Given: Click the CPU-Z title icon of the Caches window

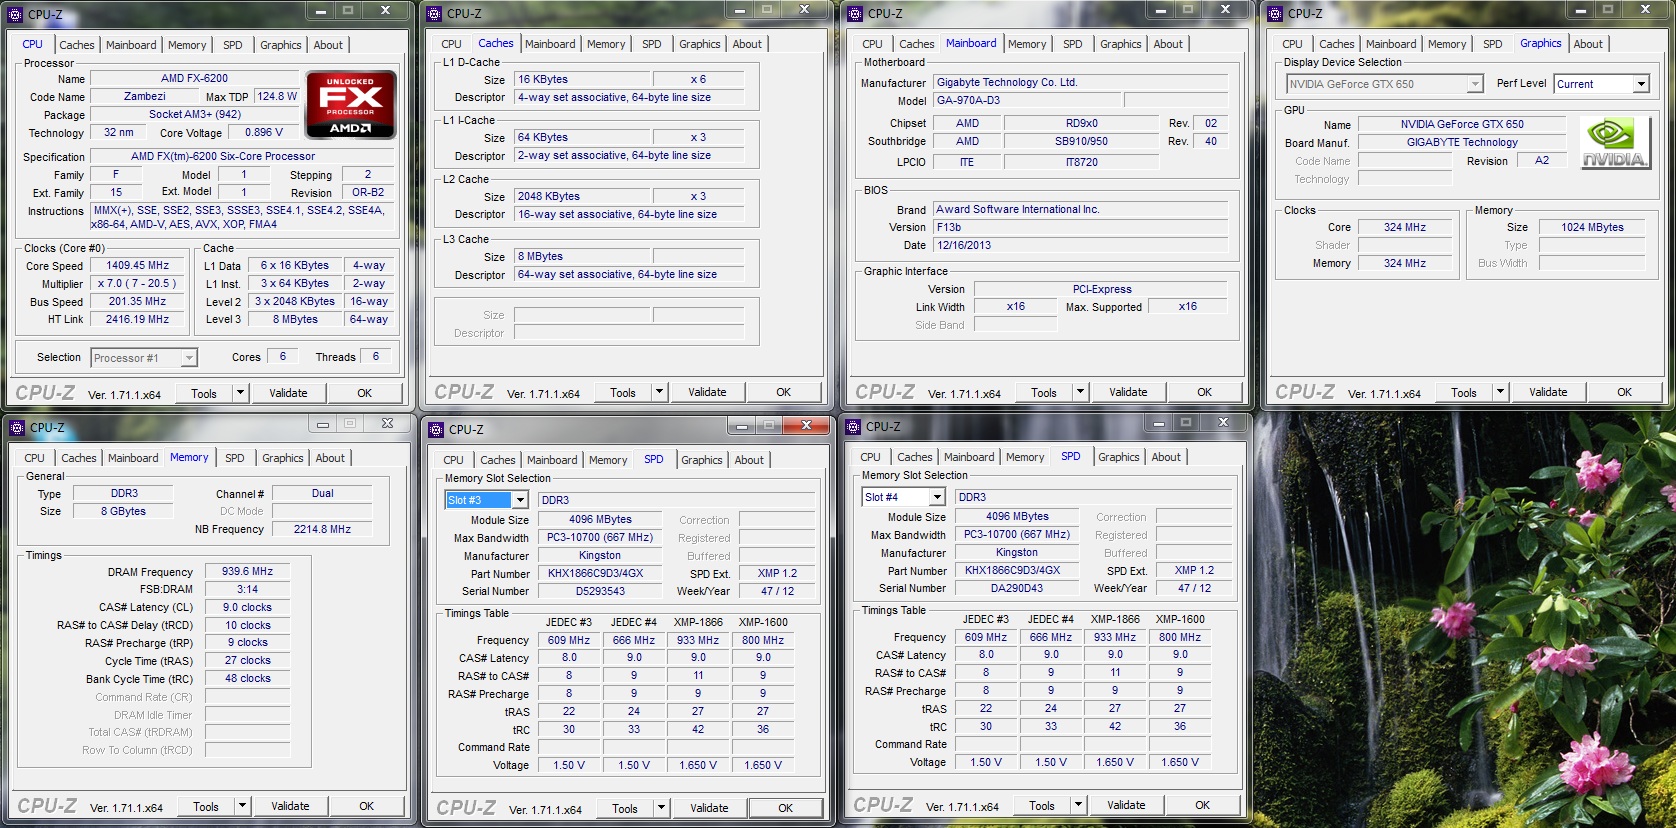Looking at the screenshot, I should pyautogui.click(x=434, y=14).
